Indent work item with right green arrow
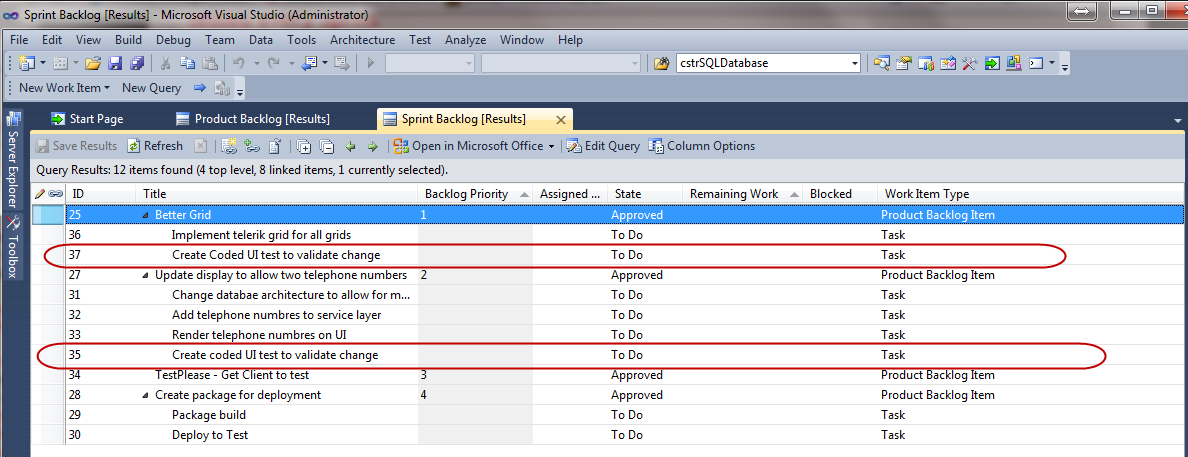Screen dimensions: 1188x457 [x=372, y=146]
